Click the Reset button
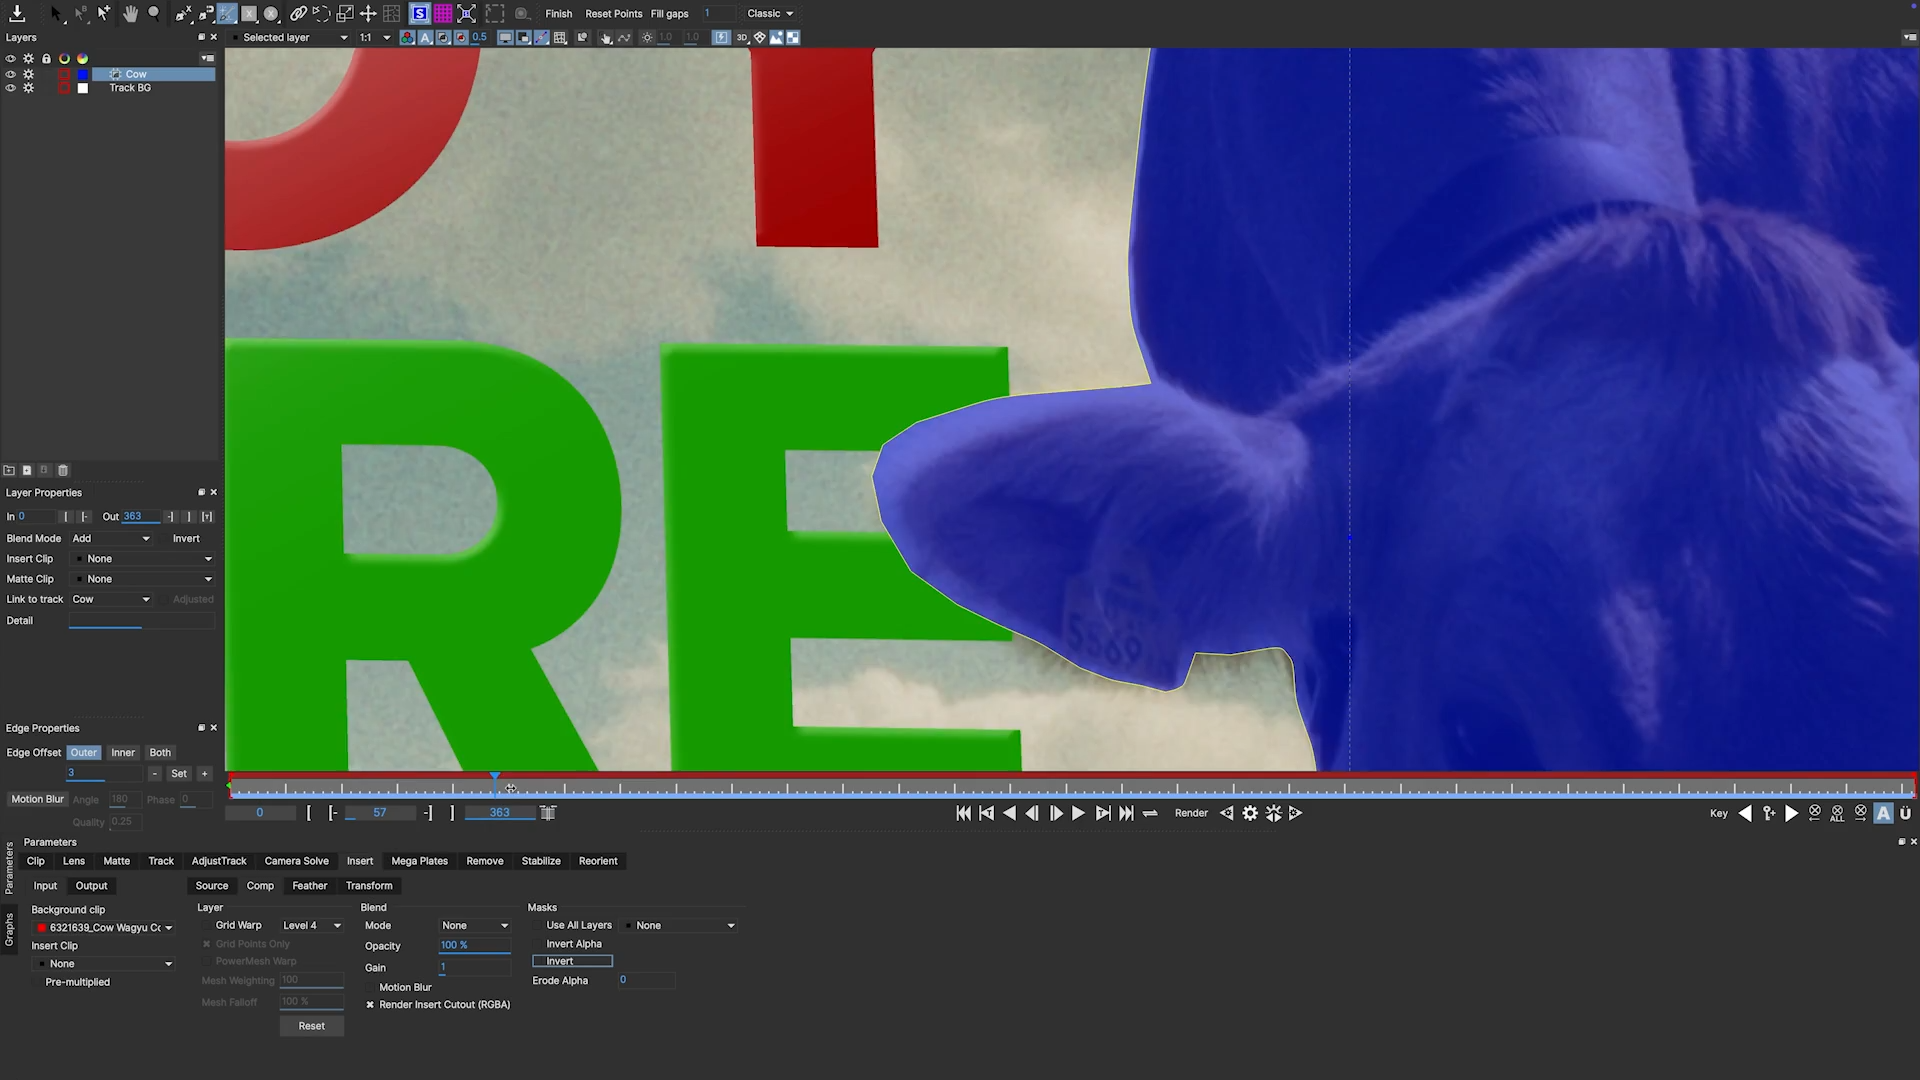Viewport: 1920px width, 1080px height. 311,1025
